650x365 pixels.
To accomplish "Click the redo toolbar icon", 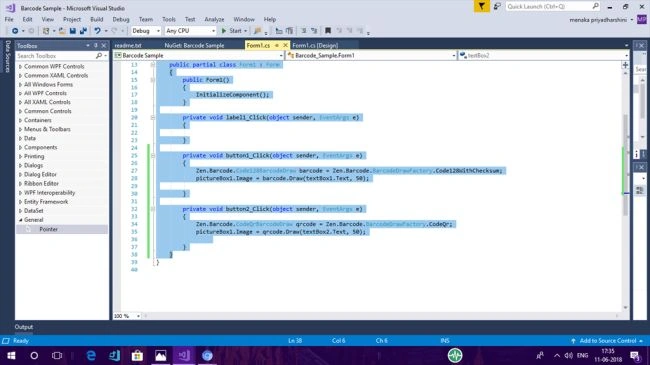I will [x=114, y=31].
